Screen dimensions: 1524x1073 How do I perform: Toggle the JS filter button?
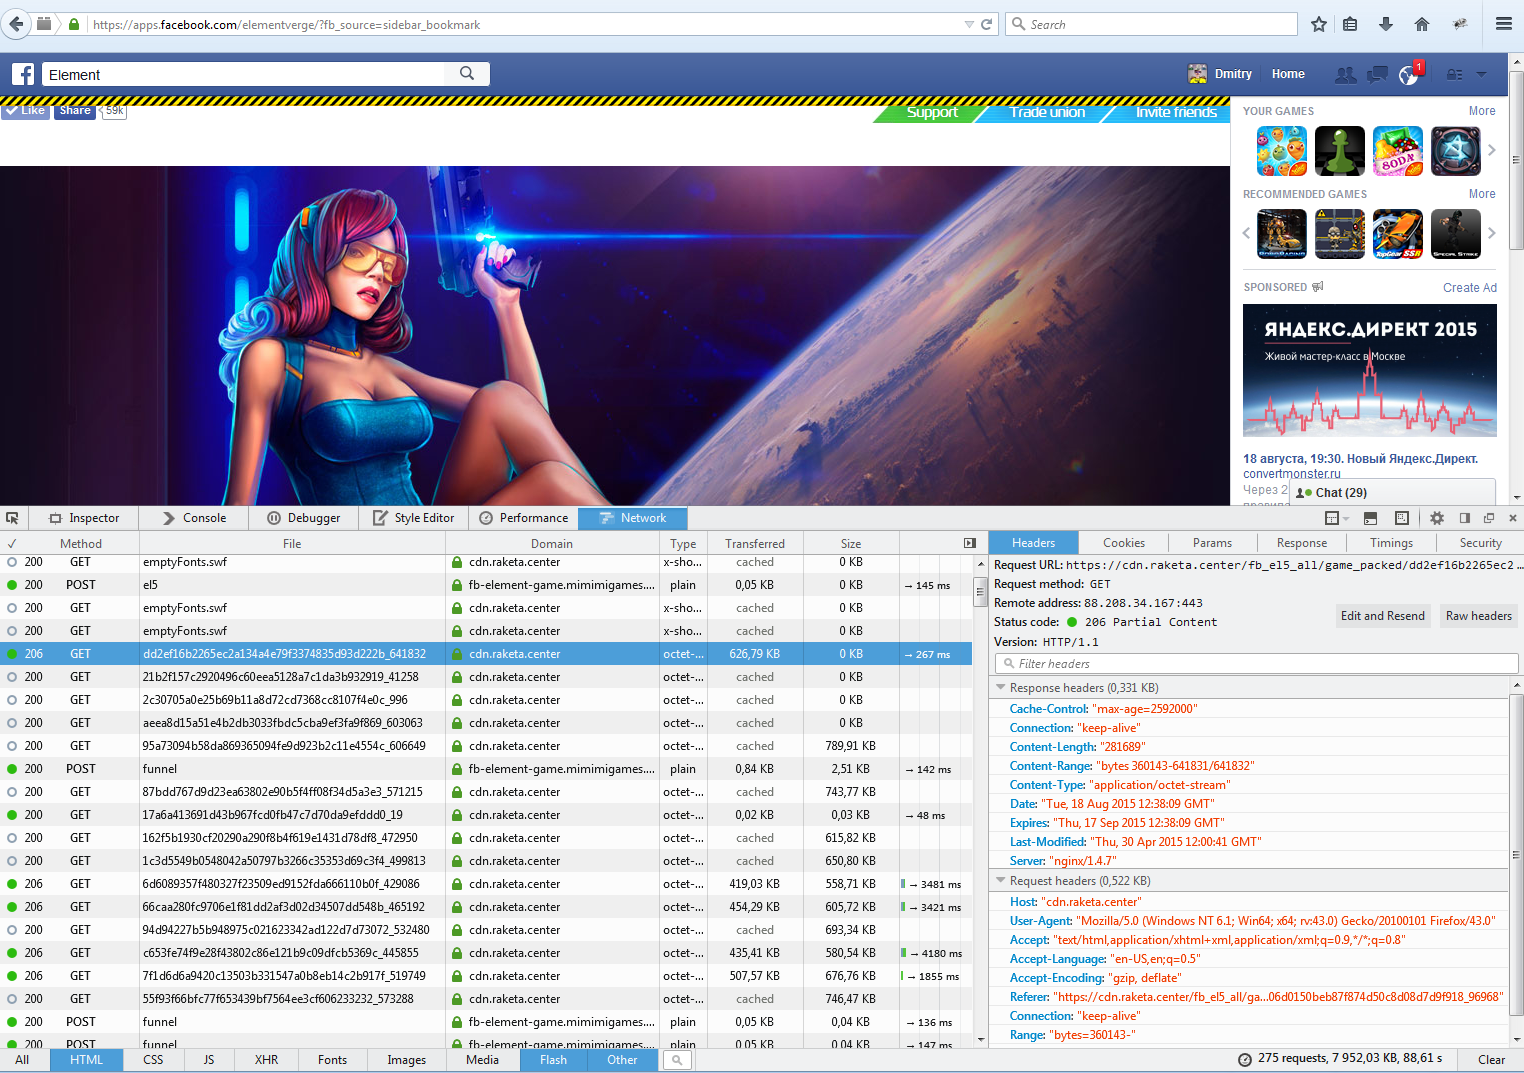tap(209, 1060)
